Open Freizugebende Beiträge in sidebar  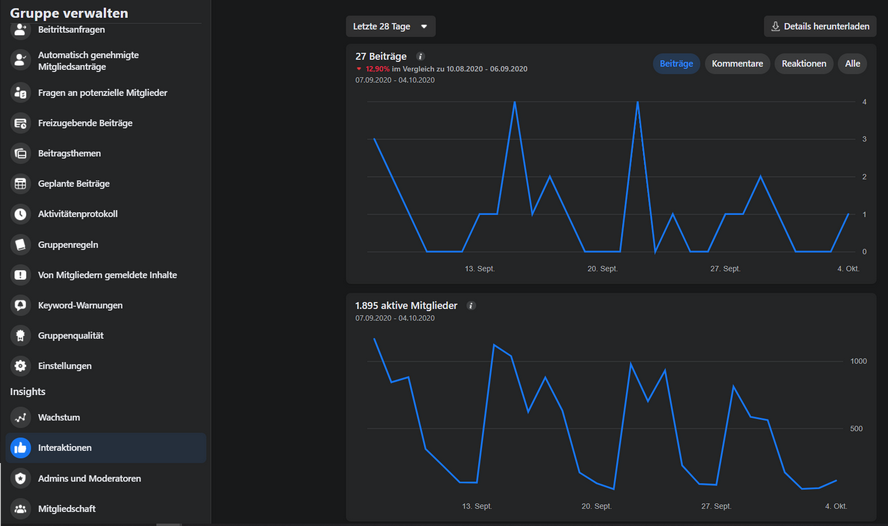point(85,123)
